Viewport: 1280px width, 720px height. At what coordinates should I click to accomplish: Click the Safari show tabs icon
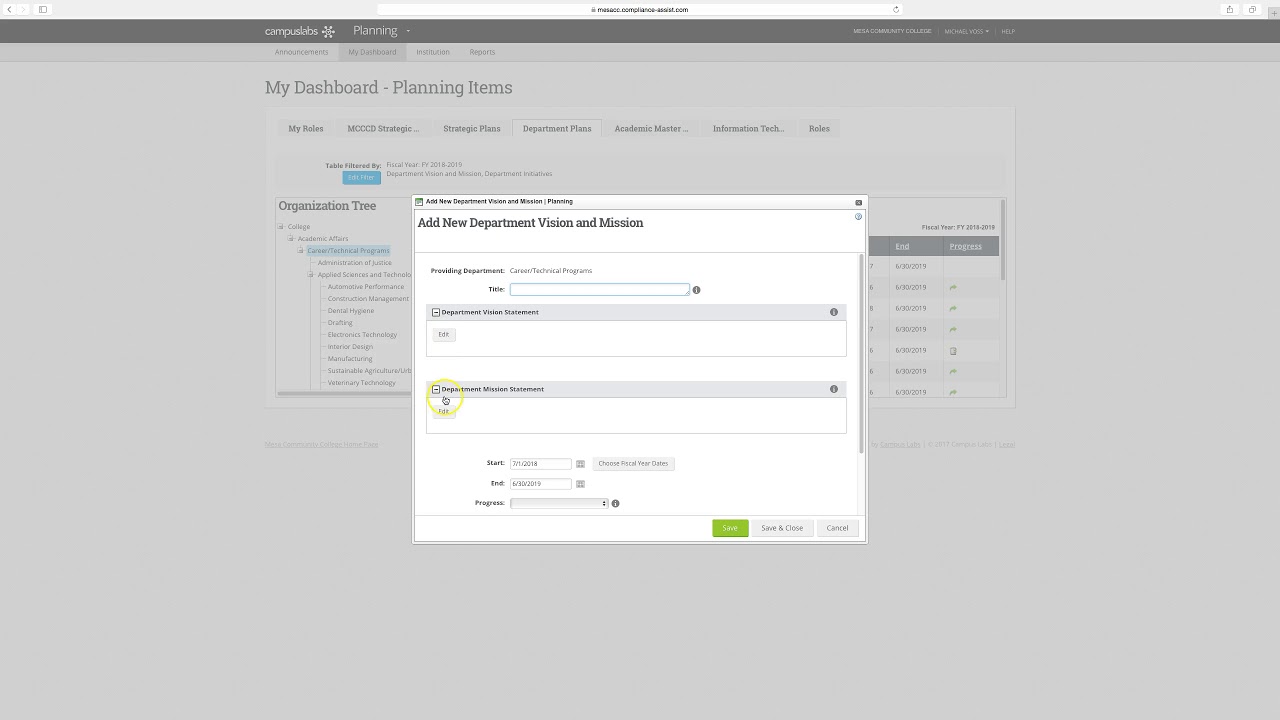tap(1252, 9)
